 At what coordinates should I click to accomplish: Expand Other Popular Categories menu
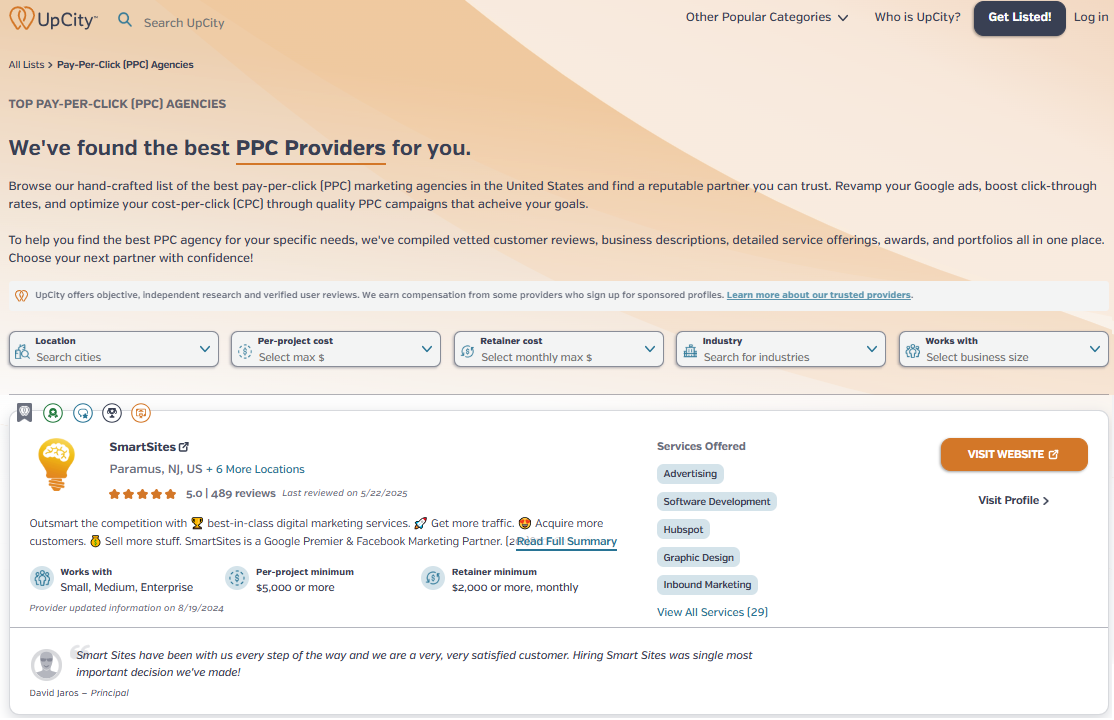[767, 17]
